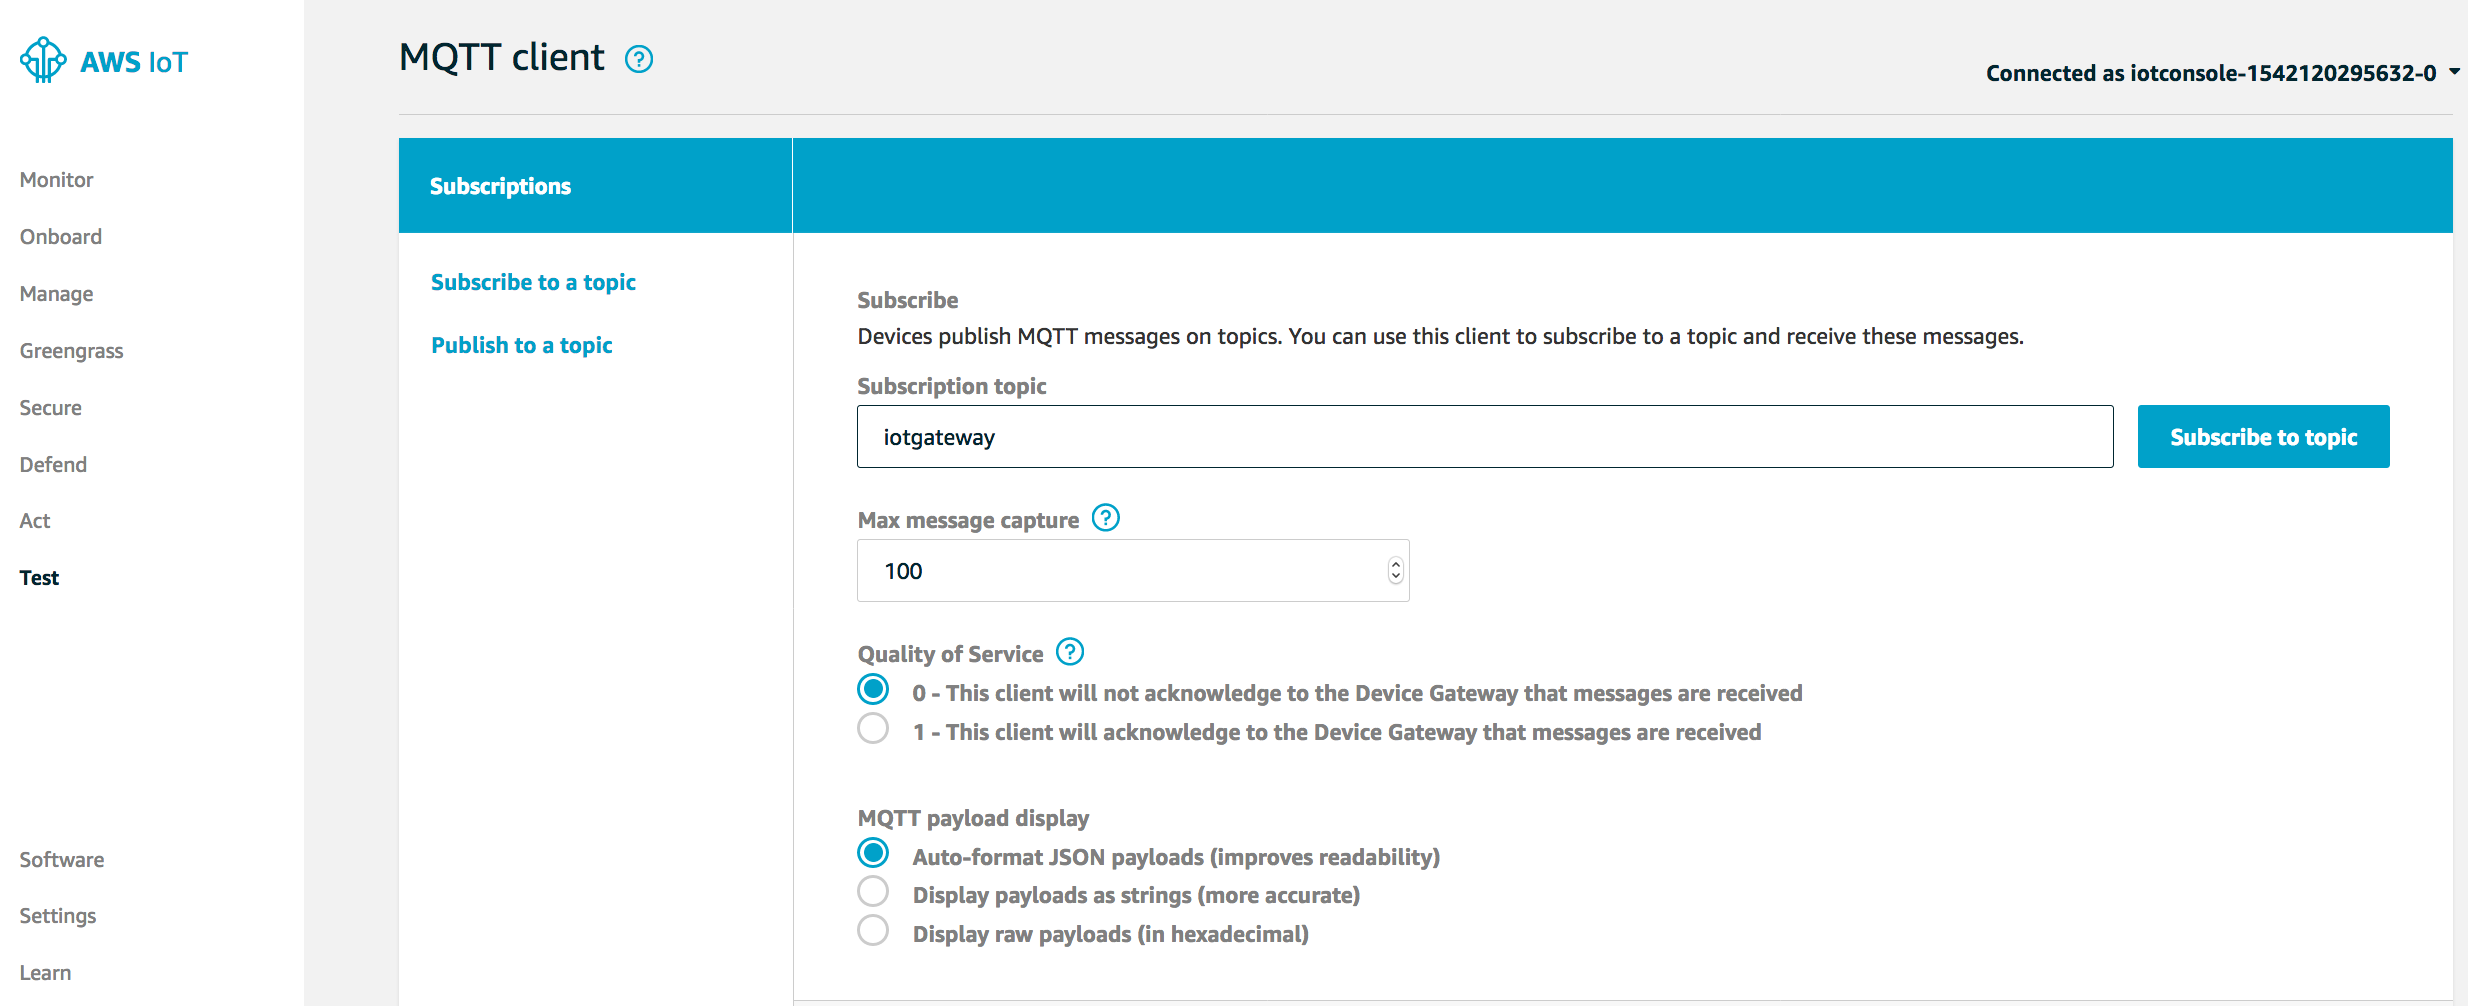Open the Defend section in sidebar
The width and height of the screenshot is (2468, 1006).
point(53,465)
